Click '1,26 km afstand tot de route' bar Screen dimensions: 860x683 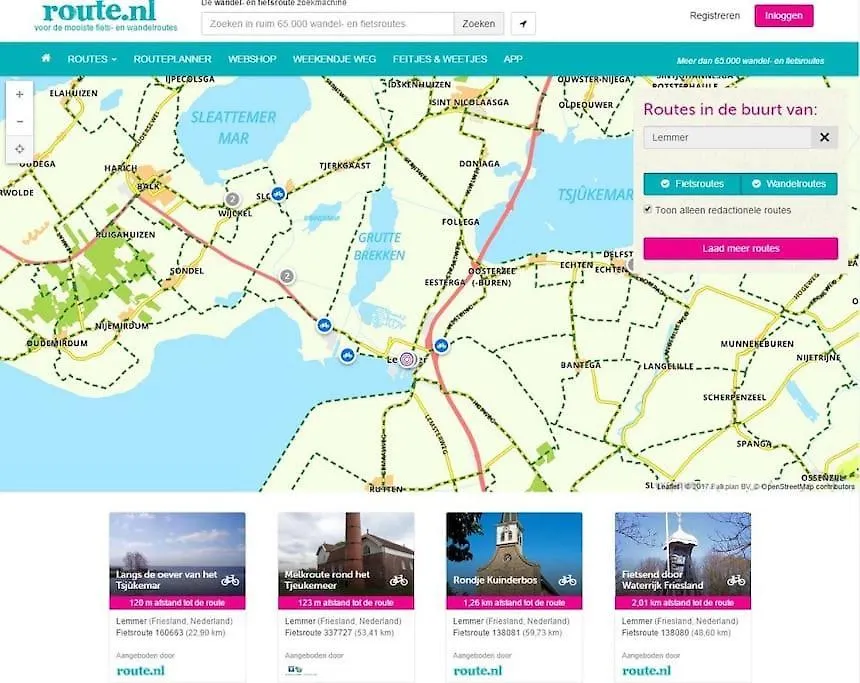514,602
